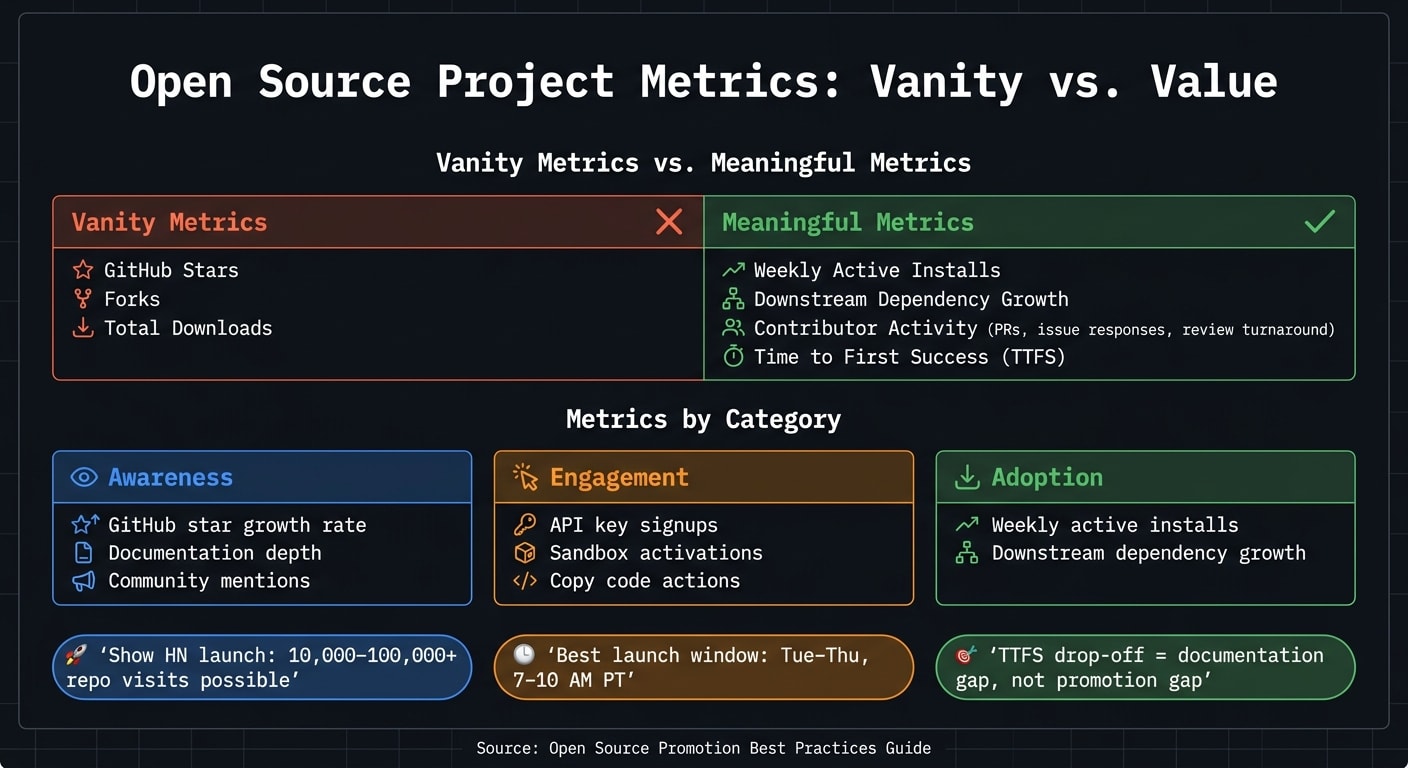Click the stopwatch icon beside Time to First Success
The image size is (1408, 768).
734,357
